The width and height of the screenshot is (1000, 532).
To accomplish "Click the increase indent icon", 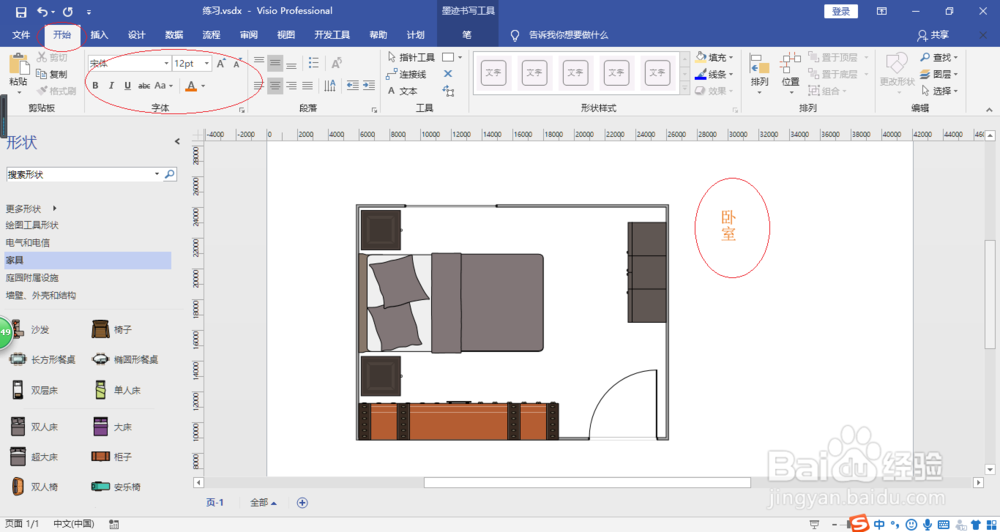I will [x=369, y=85].
